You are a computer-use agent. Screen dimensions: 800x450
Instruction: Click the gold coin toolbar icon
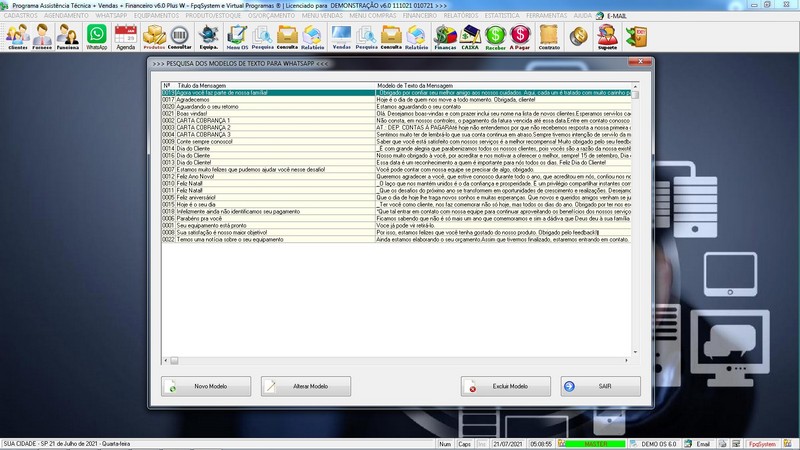pyautogui.click(x=579, y=37)
